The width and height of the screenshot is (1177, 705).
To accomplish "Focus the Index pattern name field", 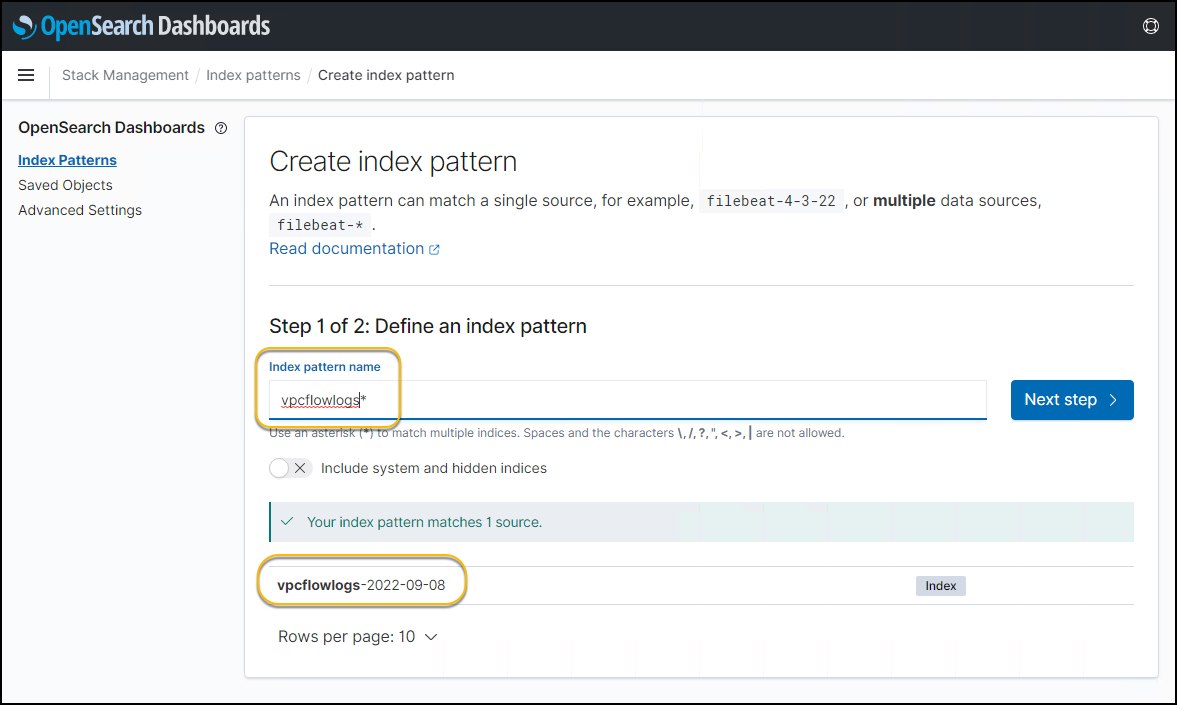I will tap(628, 400).
